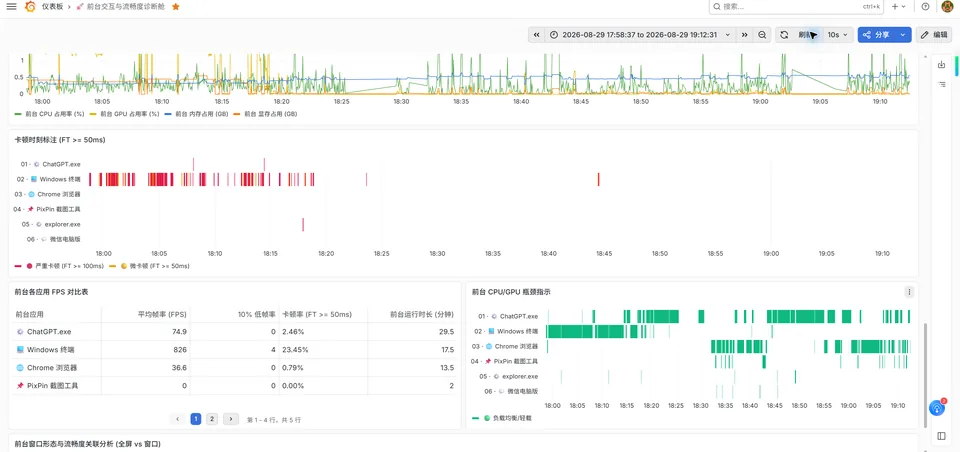Viewport: 960px width, 452px height.
Task: Click the export icon in right sidebar
Action: [942, 64]
